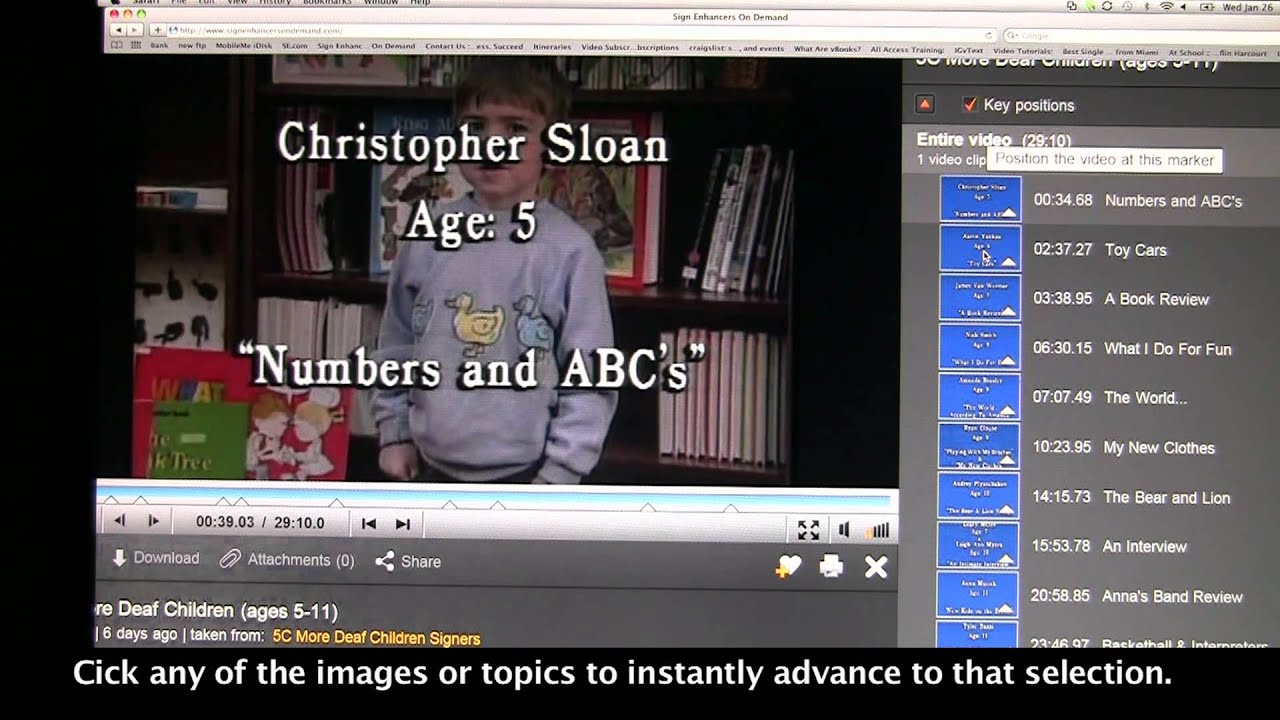The height and width of the screenshot is (720, 1280).
Task: Share this video
Action: [408, 561]
